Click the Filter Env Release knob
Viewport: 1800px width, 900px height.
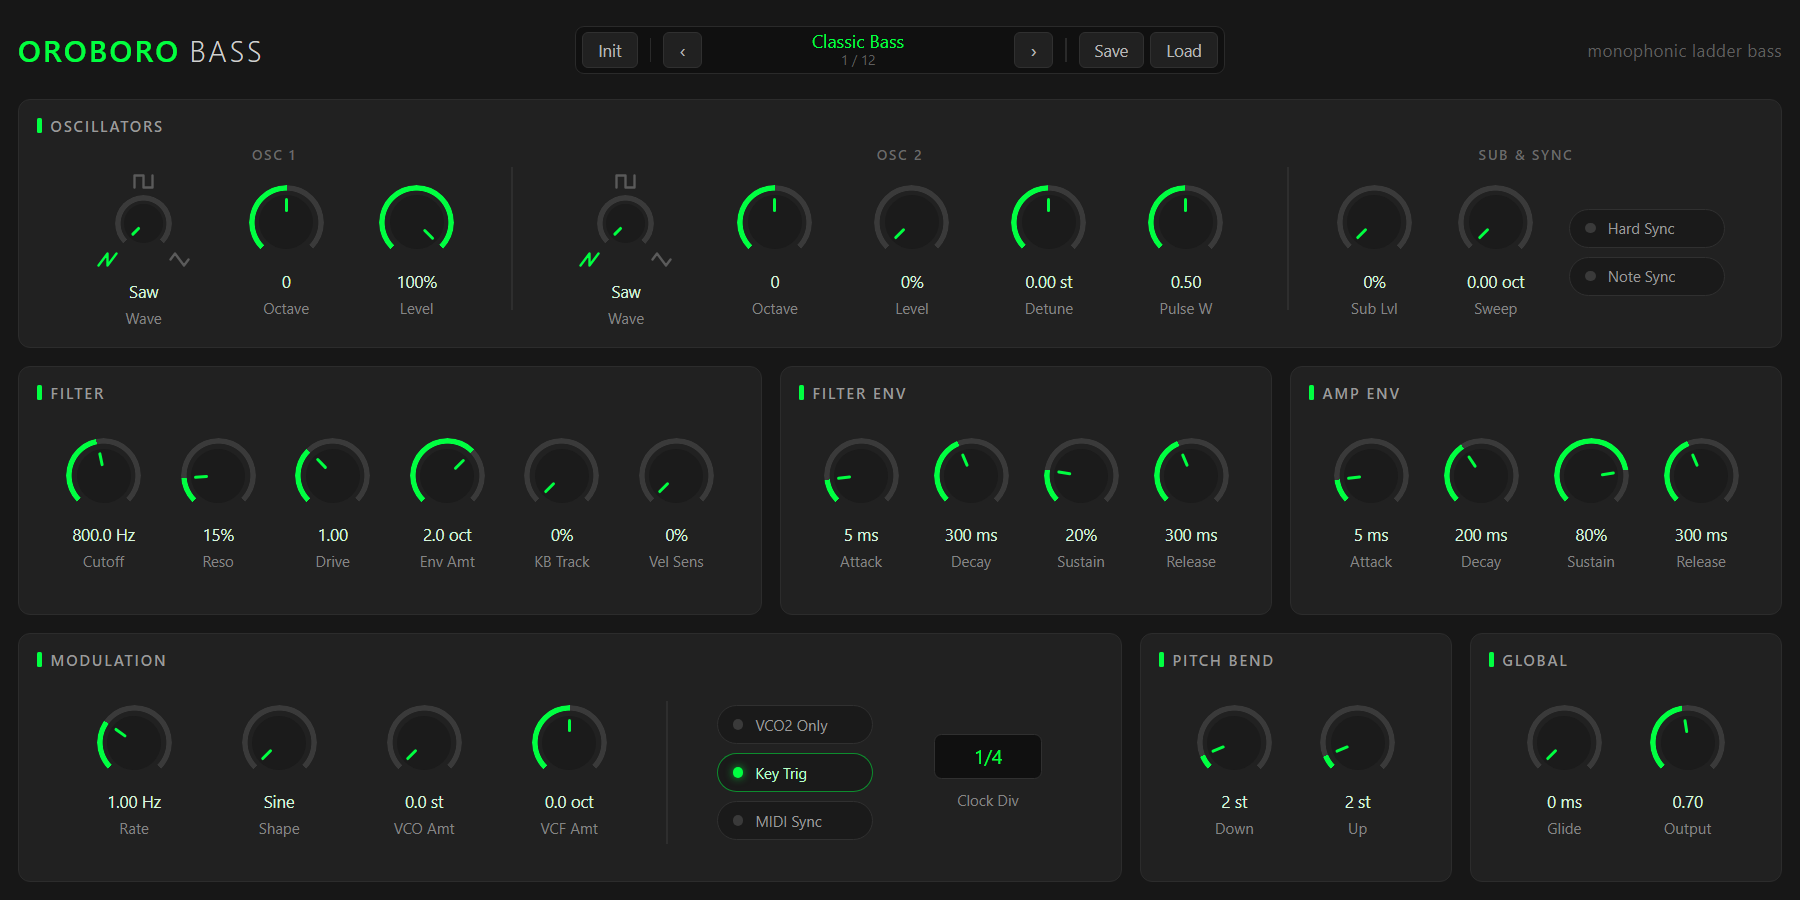pyautogui.click(x=1191, y=475)
